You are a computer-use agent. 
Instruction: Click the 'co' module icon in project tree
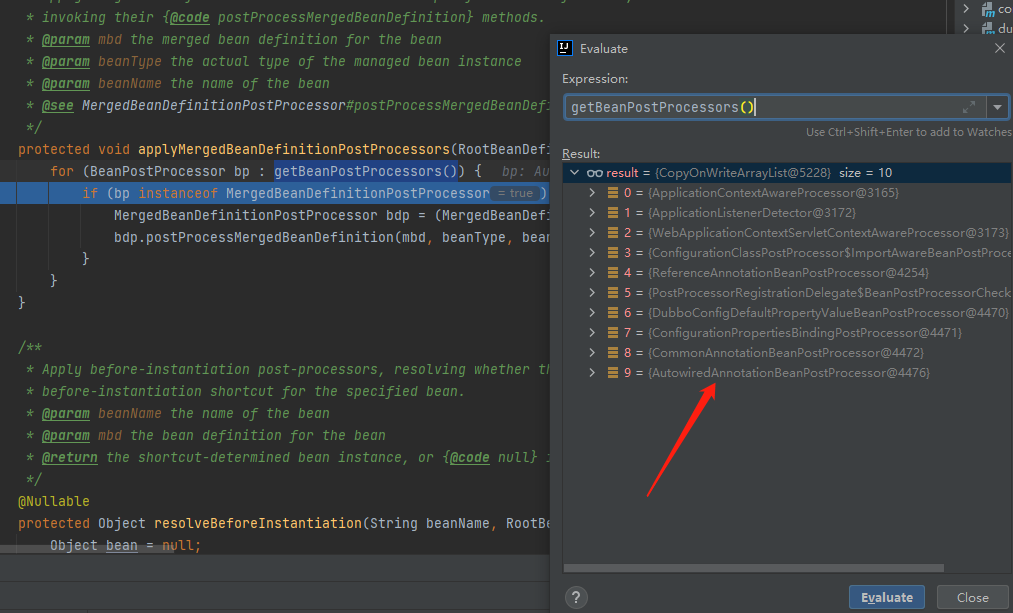coord(988,9)
